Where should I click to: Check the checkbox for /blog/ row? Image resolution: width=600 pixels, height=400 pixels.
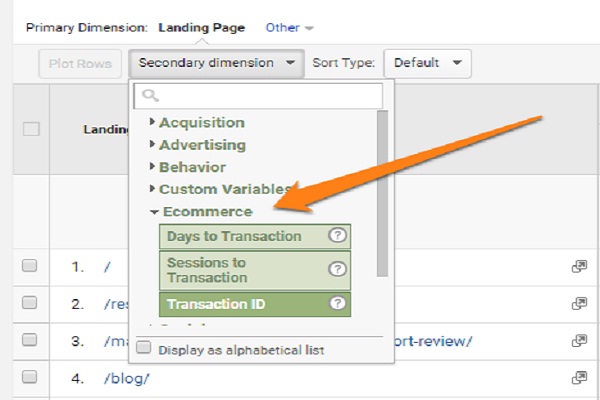tap(29, 377)
